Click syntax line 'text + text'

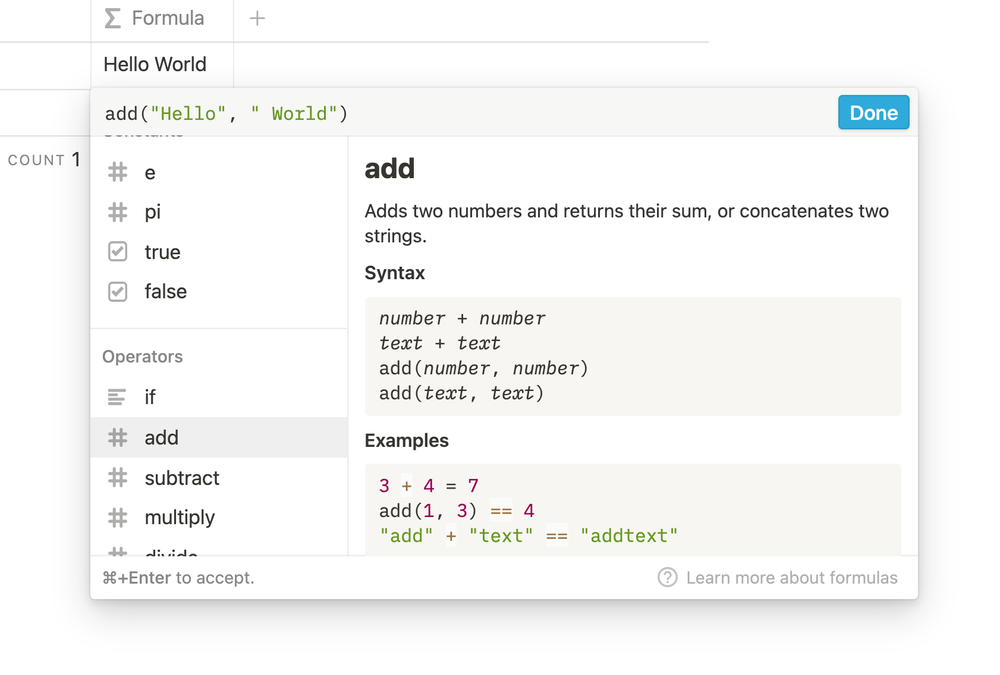439,343
